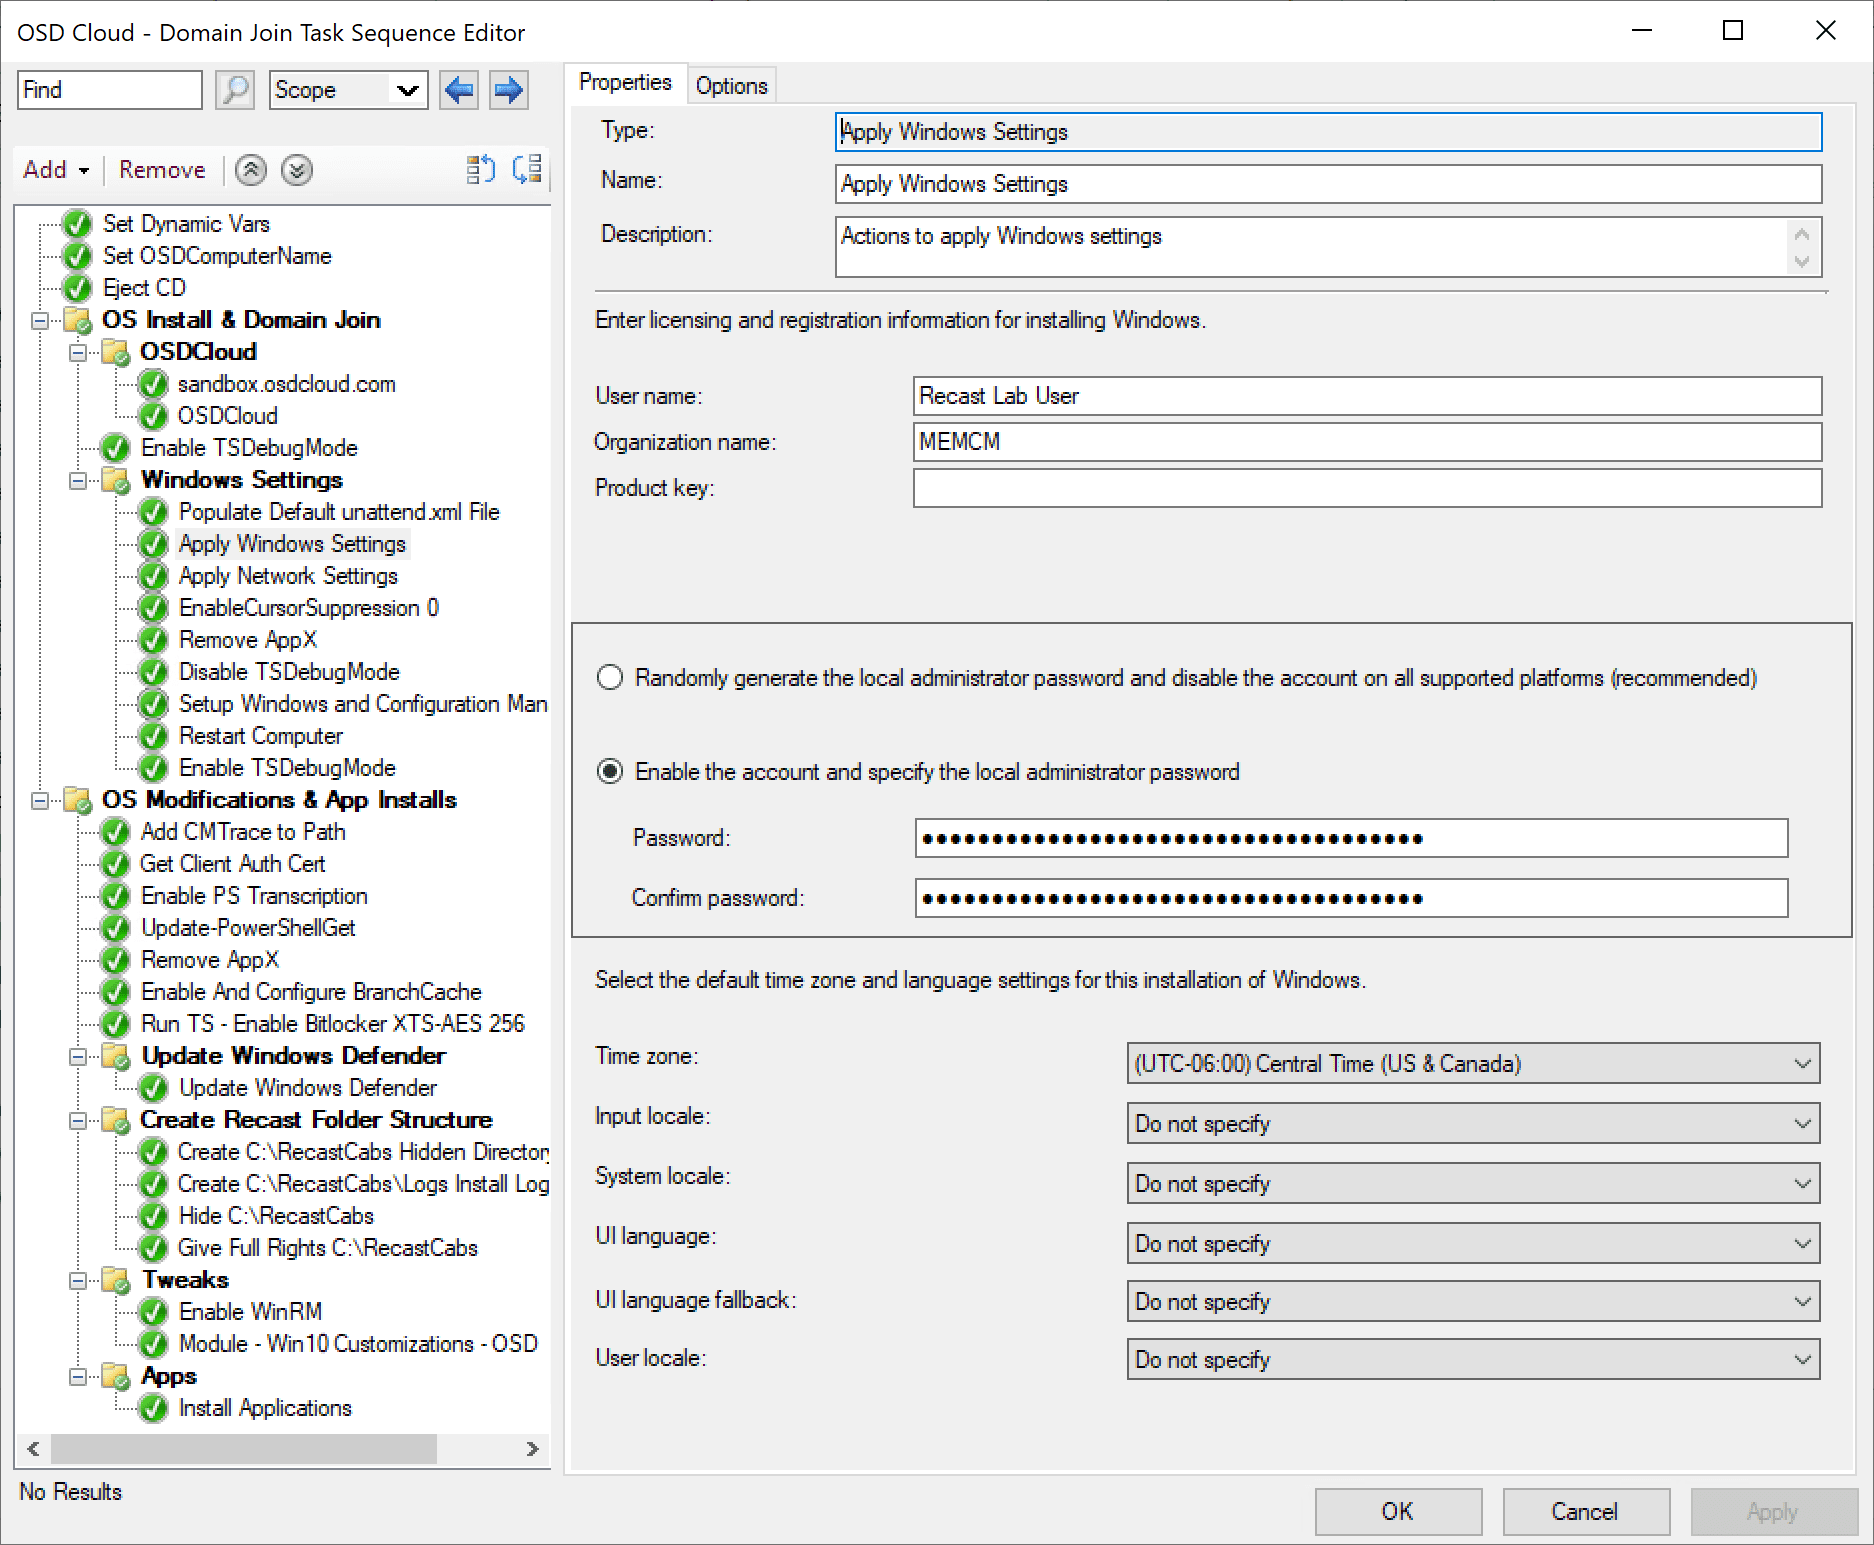Open the Scope dropdown
1874x1545 pixels.
pos(407,90)
